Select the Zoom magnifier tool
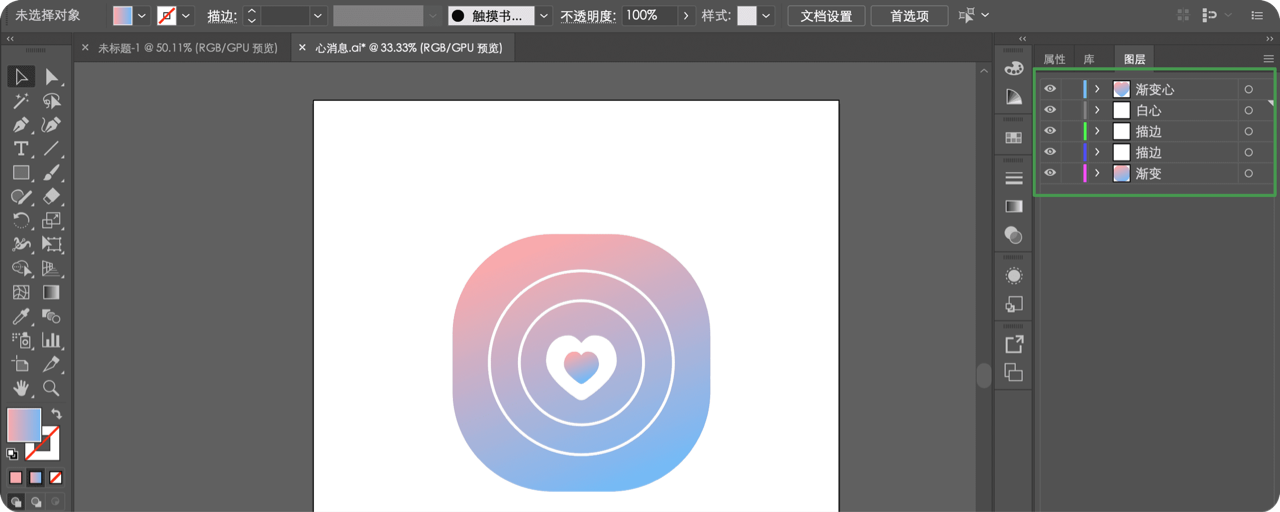 [52, 388]
